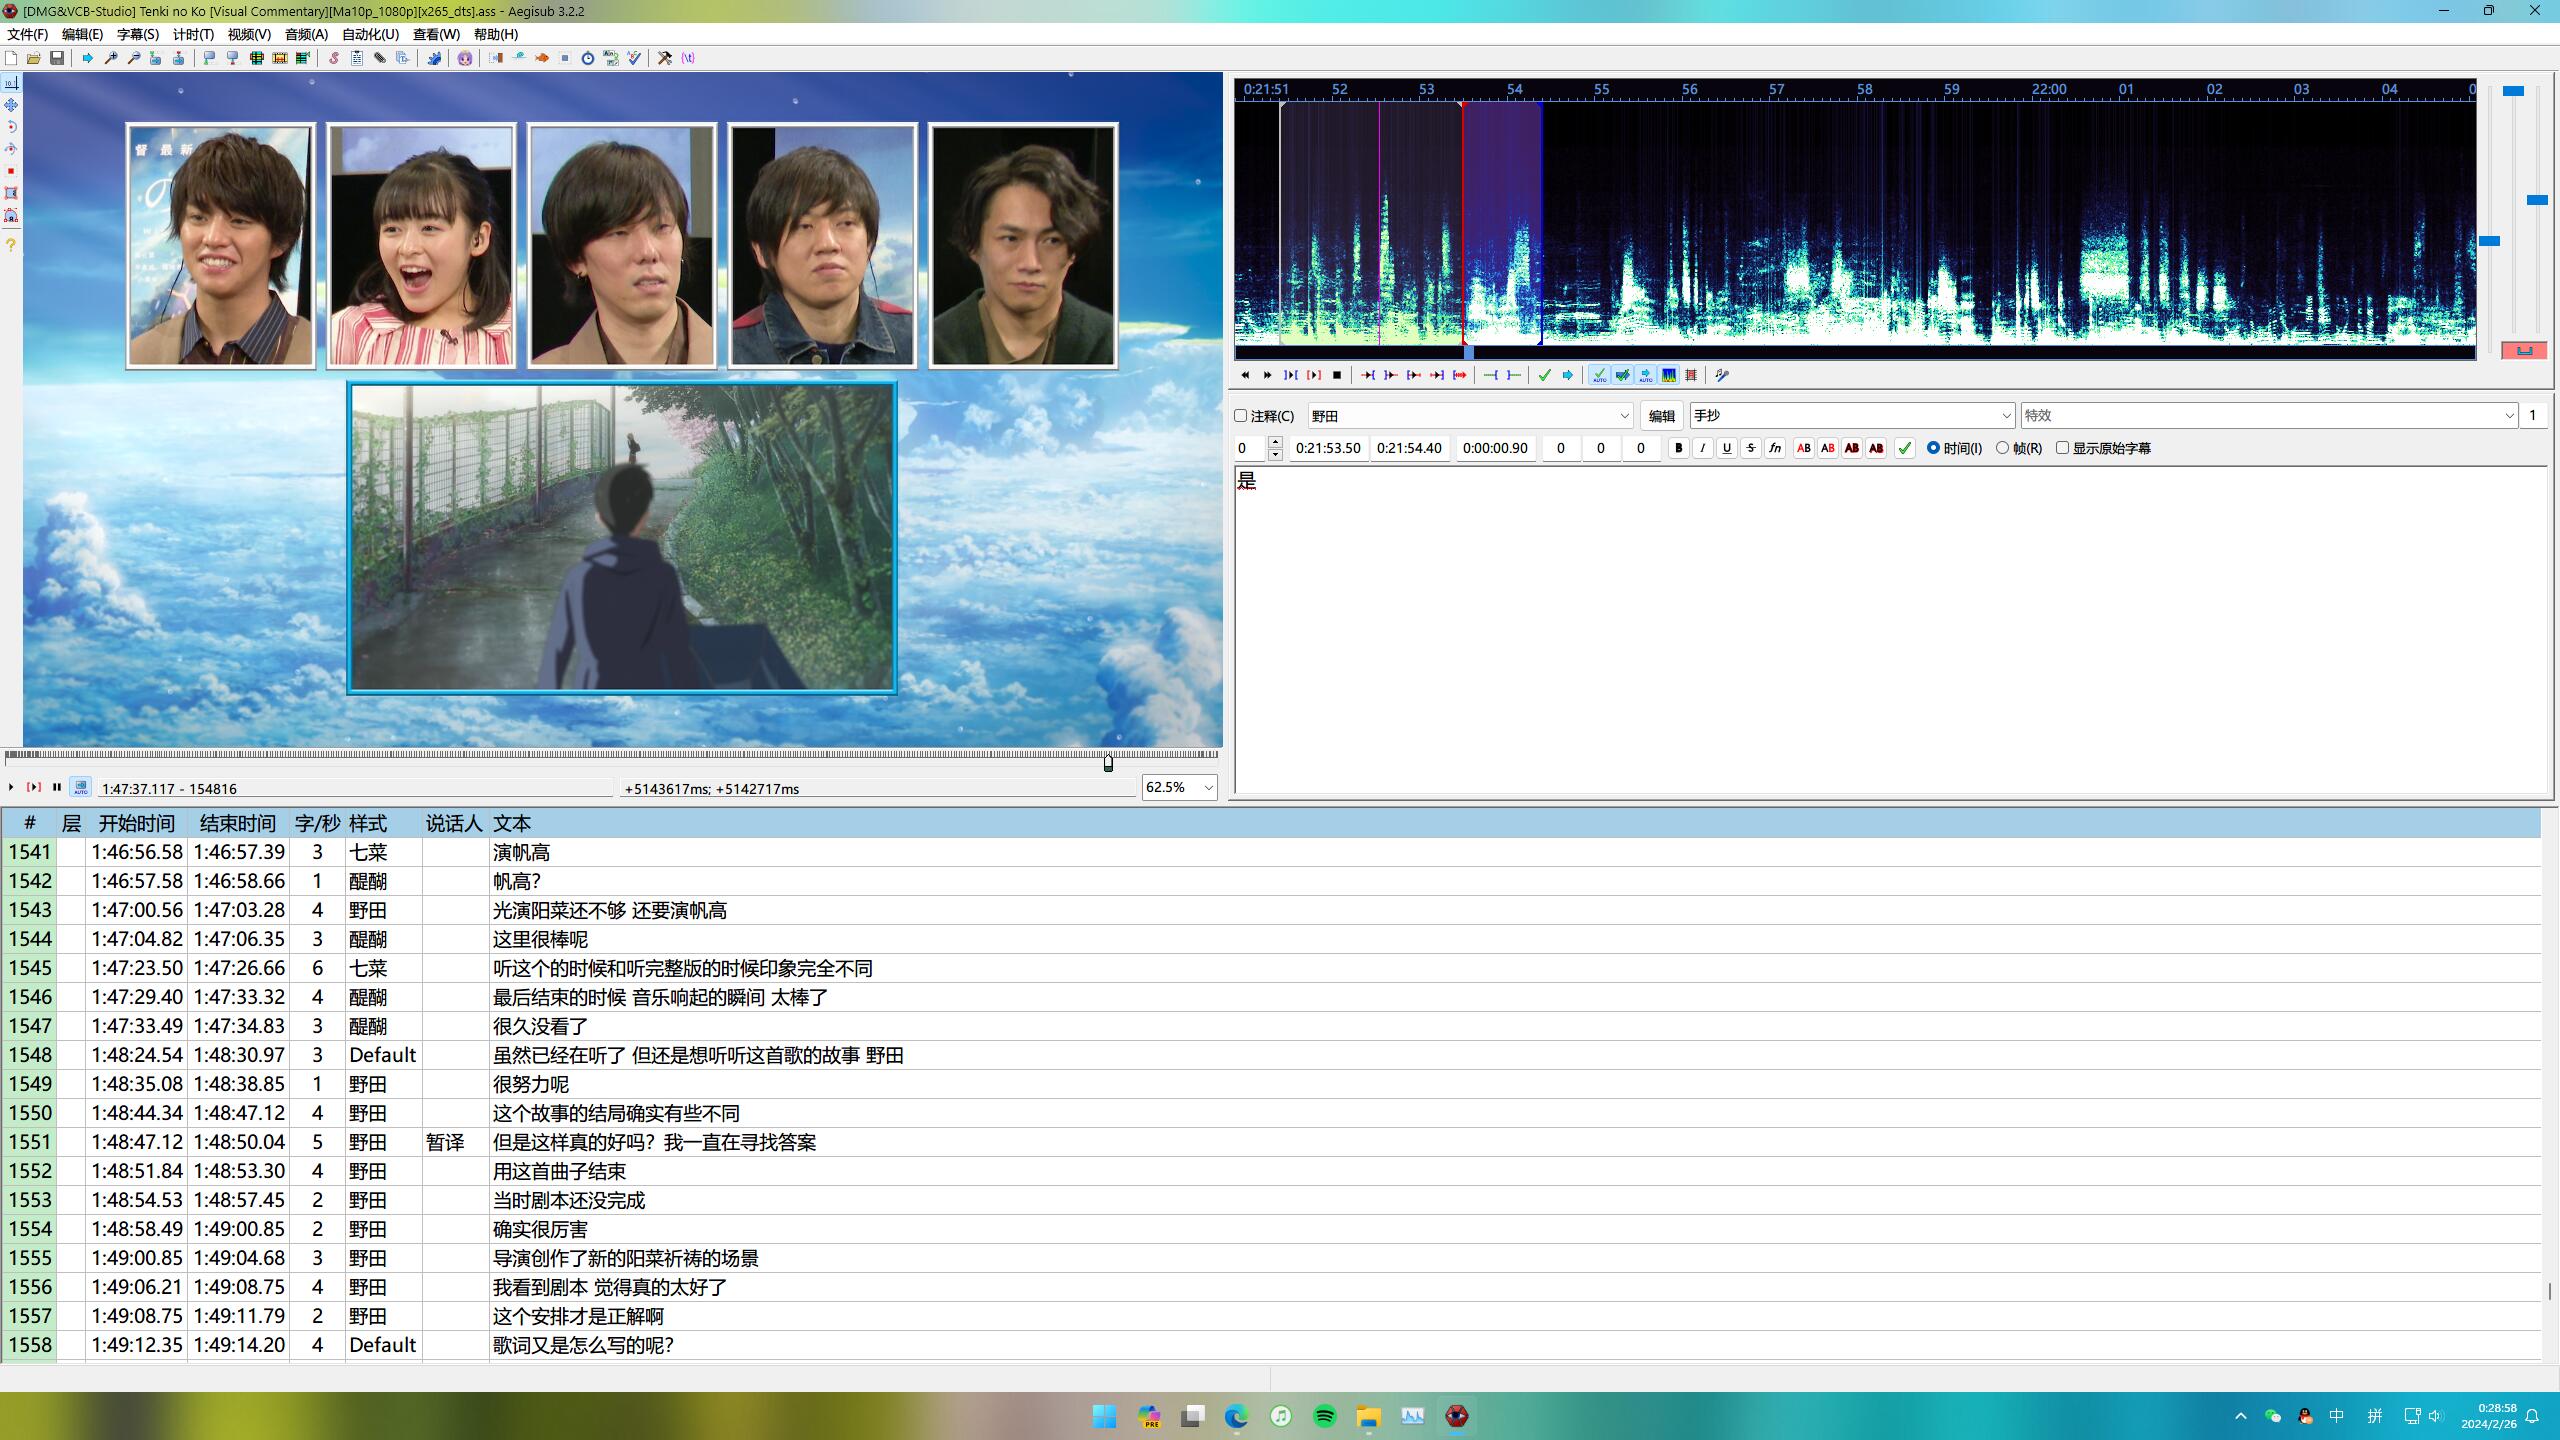Image resolution: width=2560 pixels, height=1440 pixels.
Task: Zoom in the video with magnifier-plus icon
Action: coord(111,58)
